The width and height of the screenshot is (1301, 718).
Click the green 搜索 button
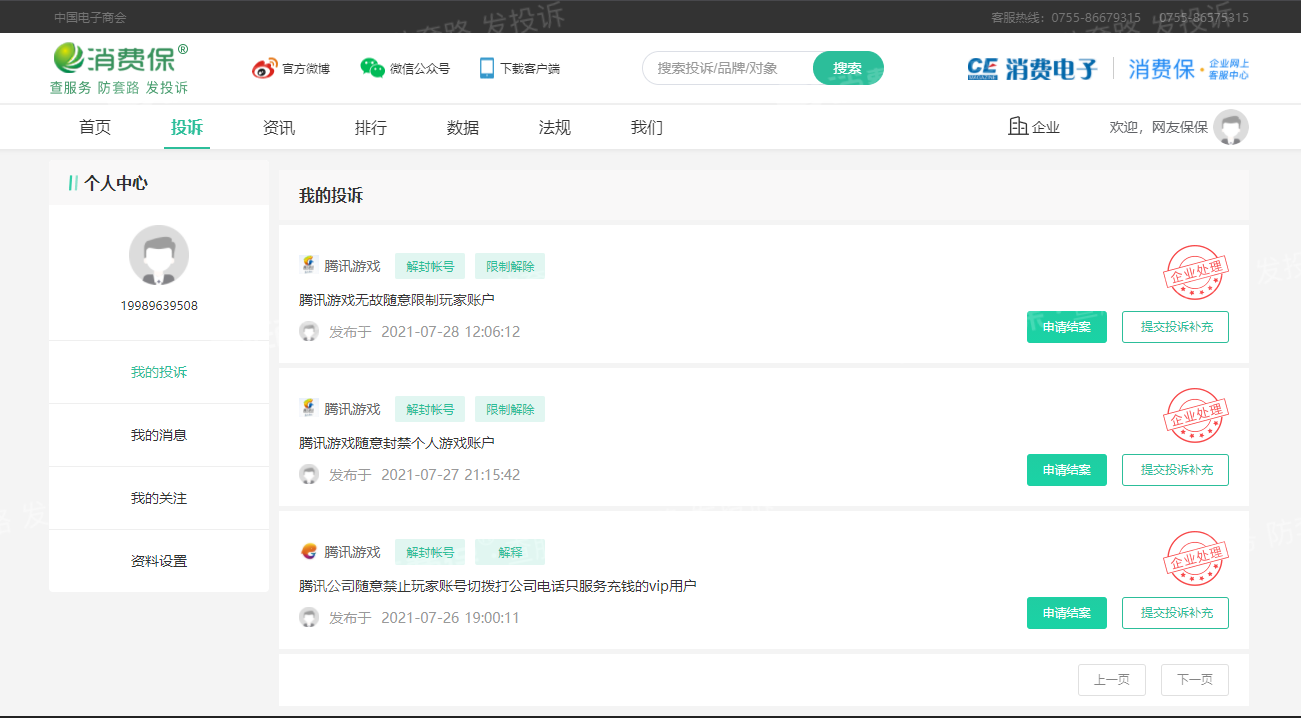click(848, 68)
